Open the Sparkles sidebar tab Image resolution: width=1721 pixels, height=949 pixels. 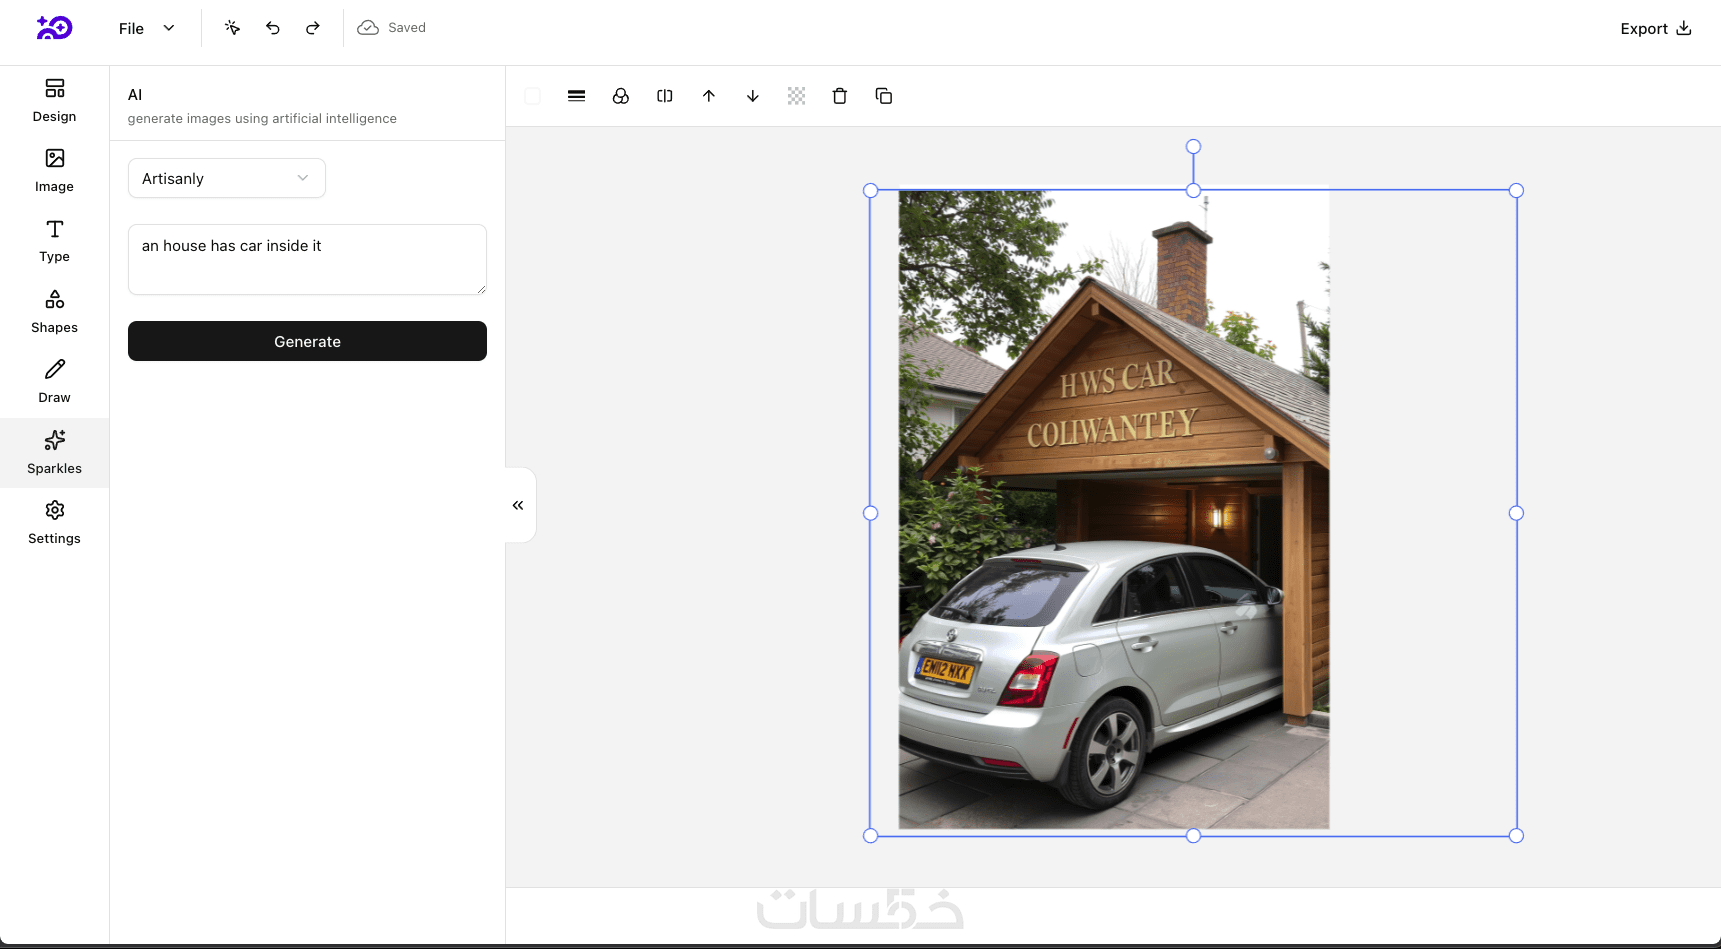pos(54,453)
